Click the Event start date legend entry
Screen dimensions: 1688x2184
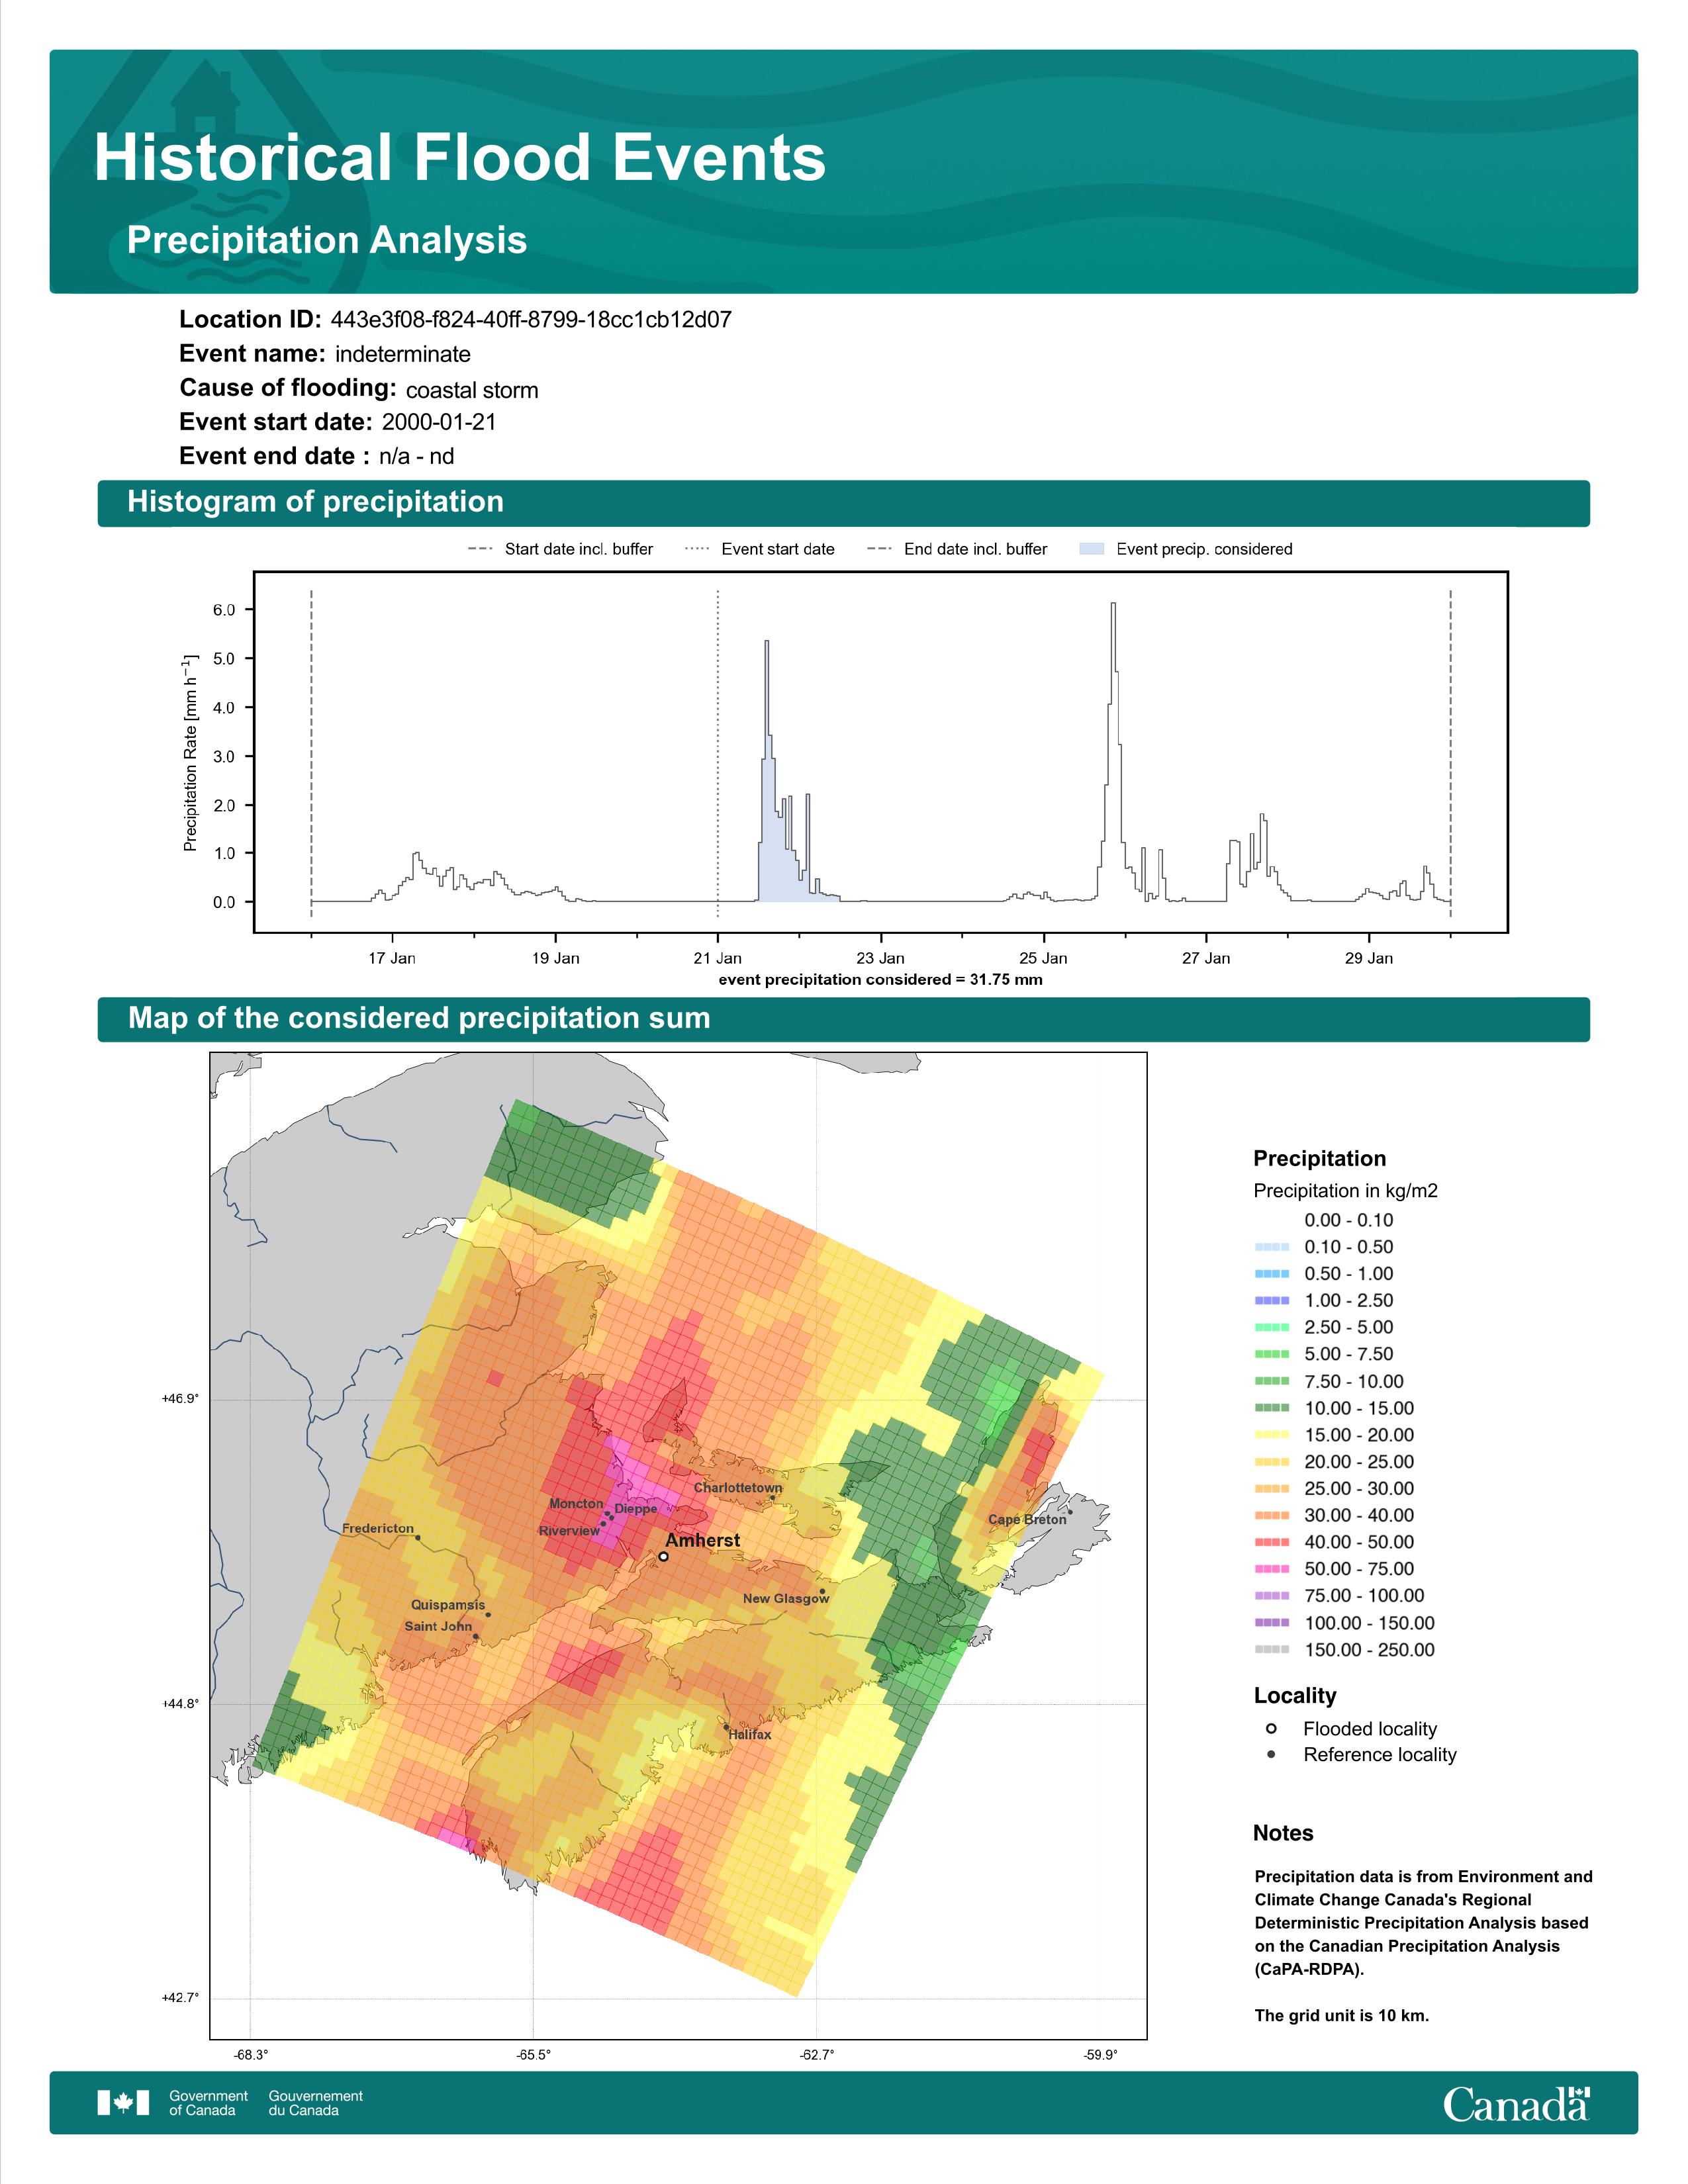click(760, 549)
